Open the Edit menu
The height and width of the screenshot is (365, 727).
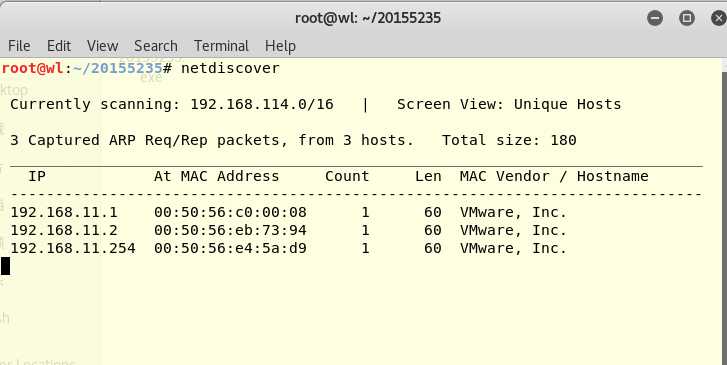click(x=59, y=46)
